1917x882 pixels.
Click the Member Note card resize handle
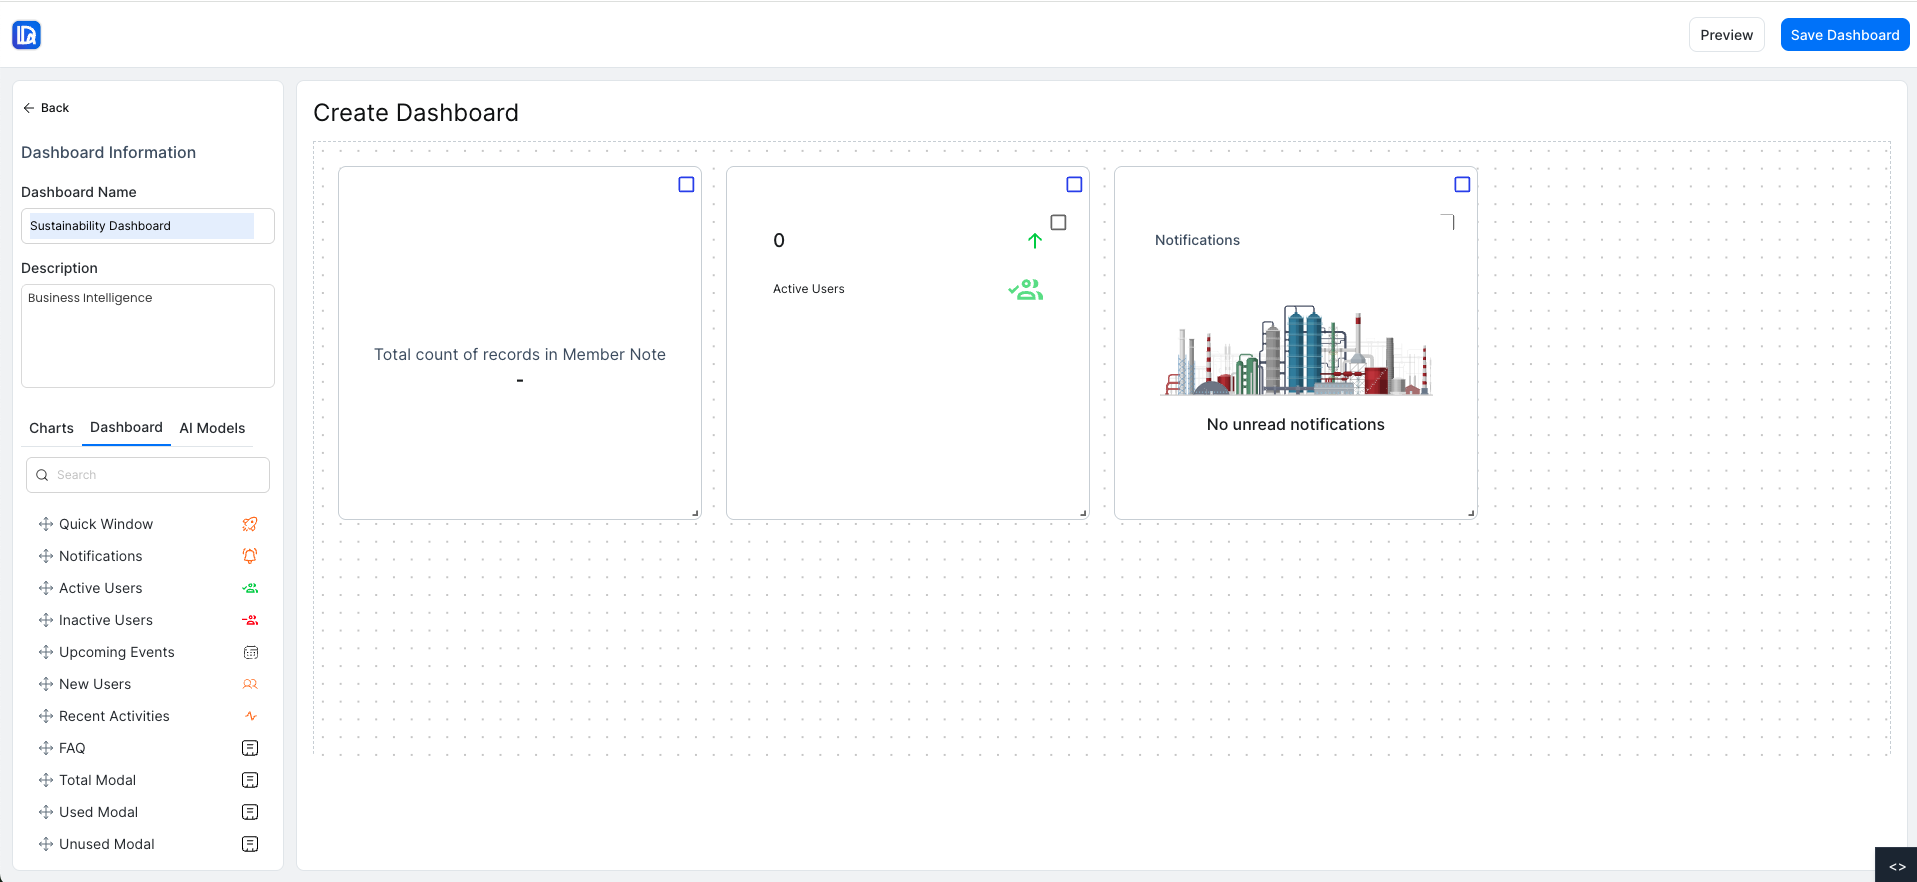tap(695, 513)
